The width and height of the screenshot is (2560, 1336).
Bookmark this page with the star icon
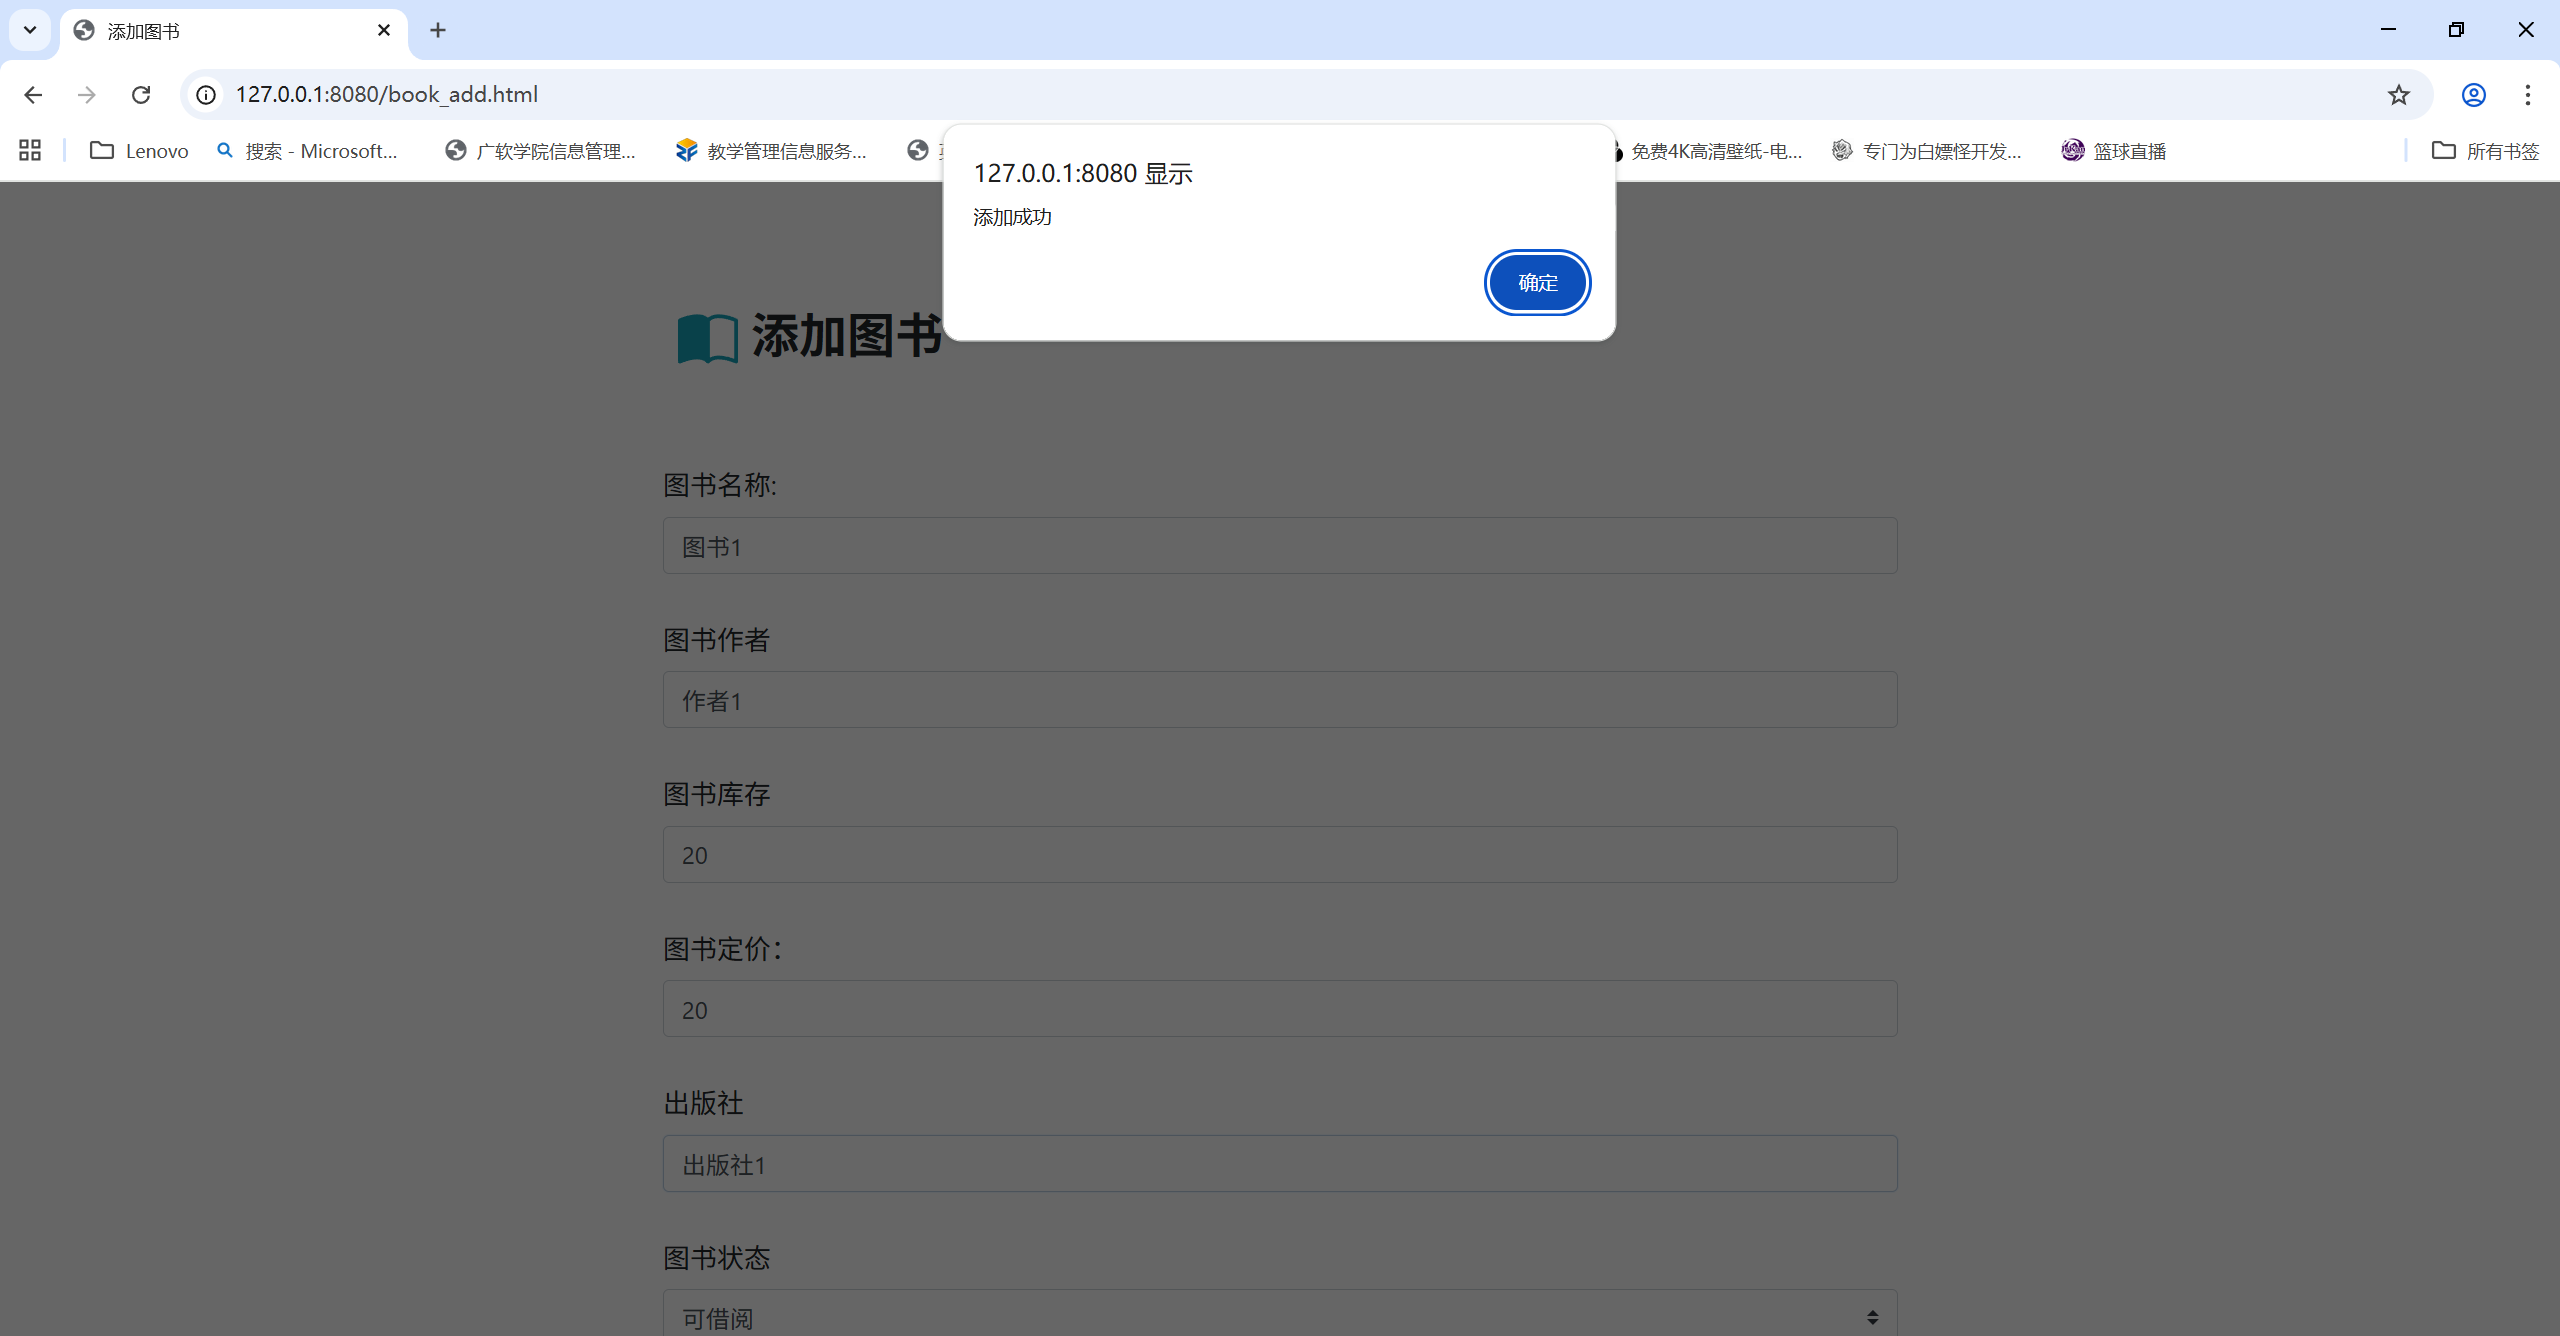[x=2398, y=94]
